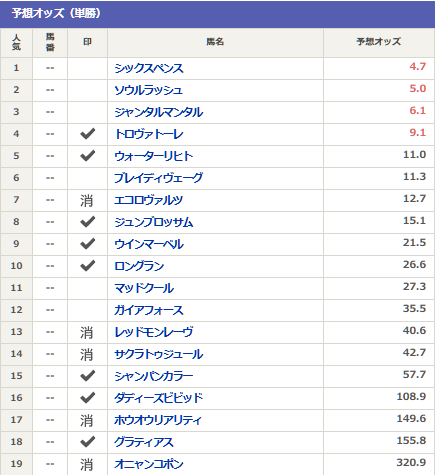435x475 pixels.
Task: Click the 予想オッズ（単勝） title bar
Action: 217,14
